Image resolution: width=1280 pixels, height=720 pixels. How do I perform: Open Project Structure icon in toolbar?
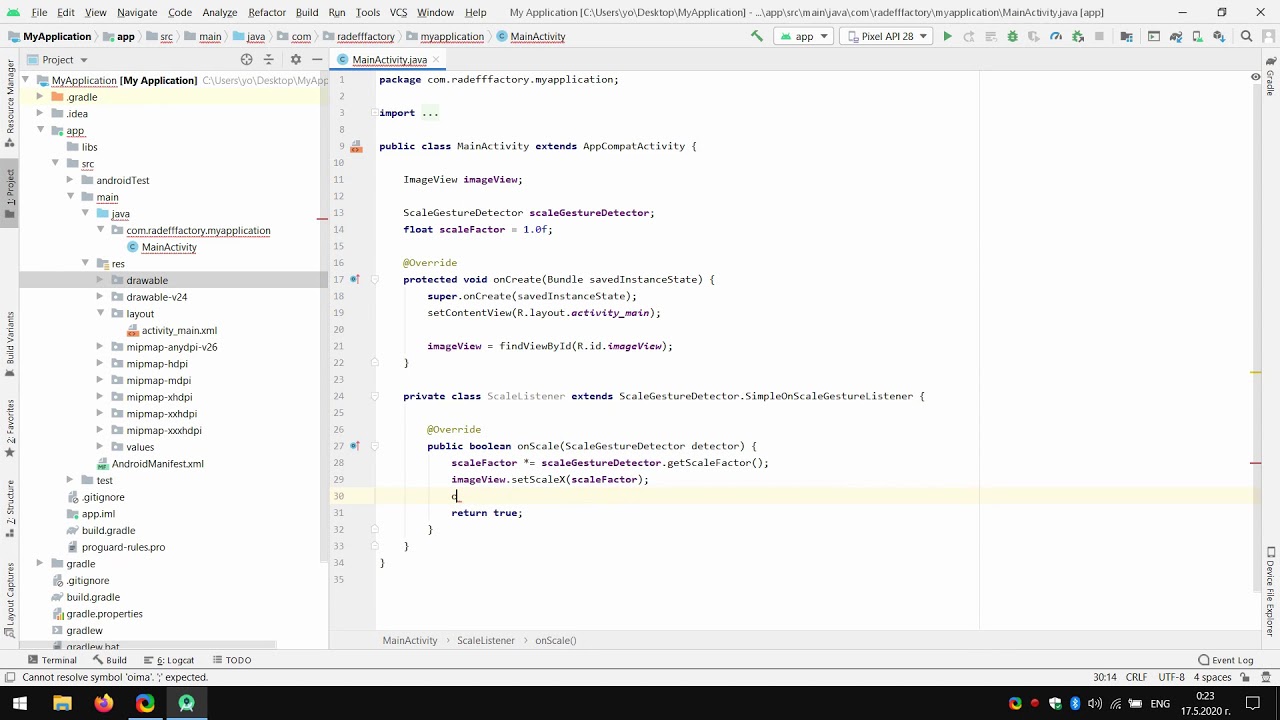tap(1127, 36)
